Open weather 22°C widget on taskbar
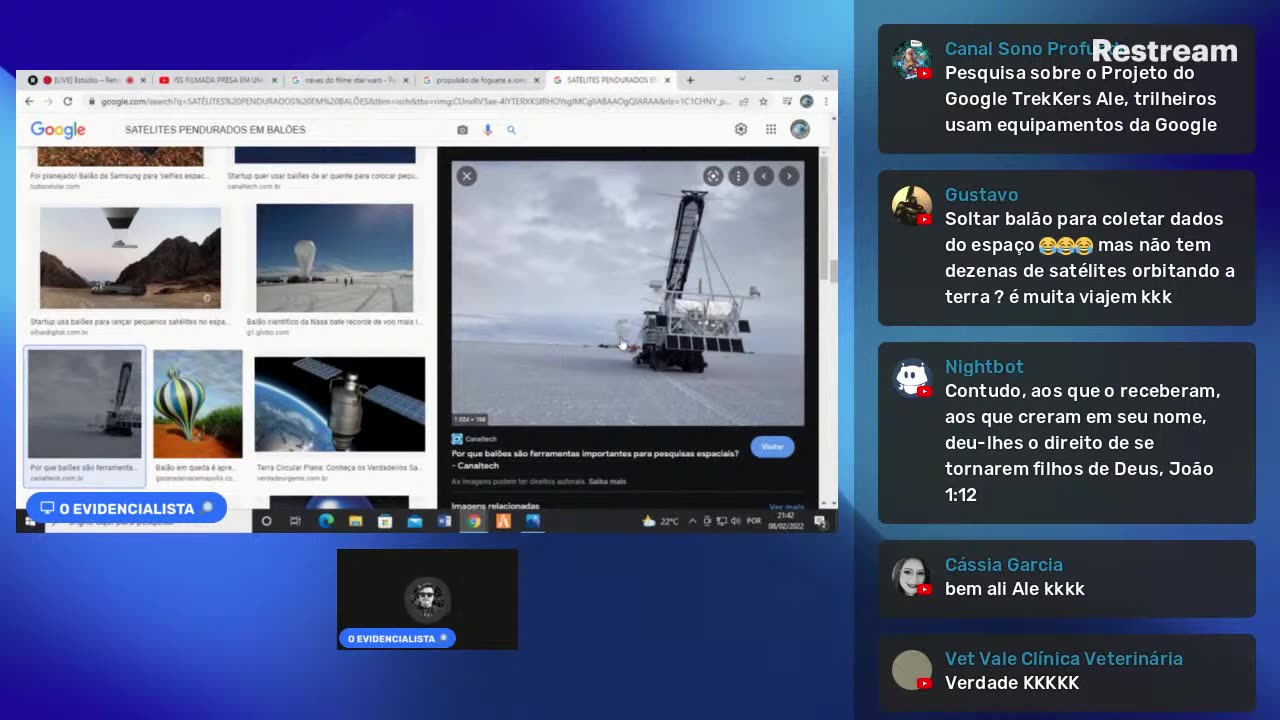The height and width of the screenshot is (720, 1280). coord(661,521)
